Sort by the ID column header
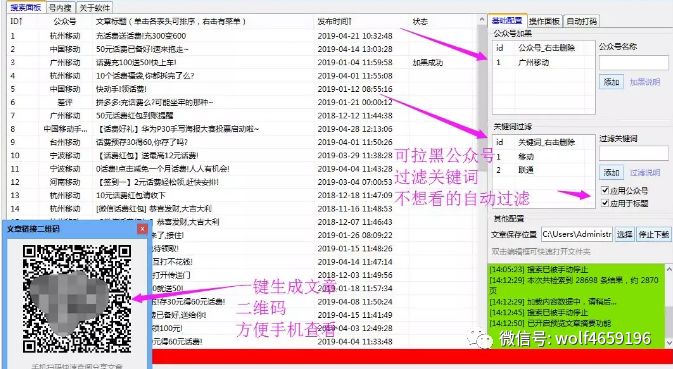This screenshot has width=673, height=369. point(16,21)
